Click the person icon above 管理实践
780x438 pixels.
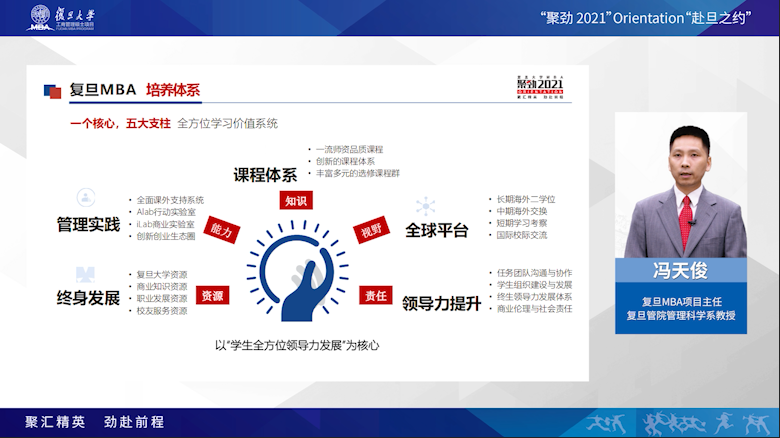(x=86, y=198)
